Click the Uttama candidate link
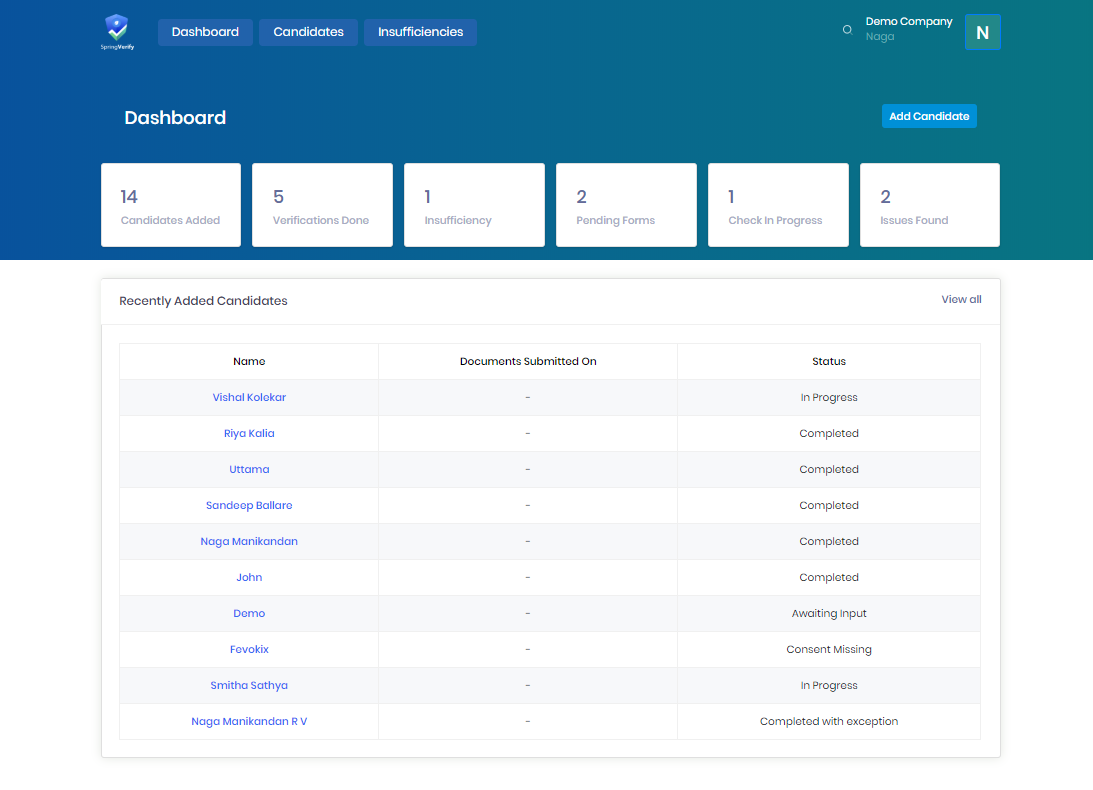 click(249, 469)
